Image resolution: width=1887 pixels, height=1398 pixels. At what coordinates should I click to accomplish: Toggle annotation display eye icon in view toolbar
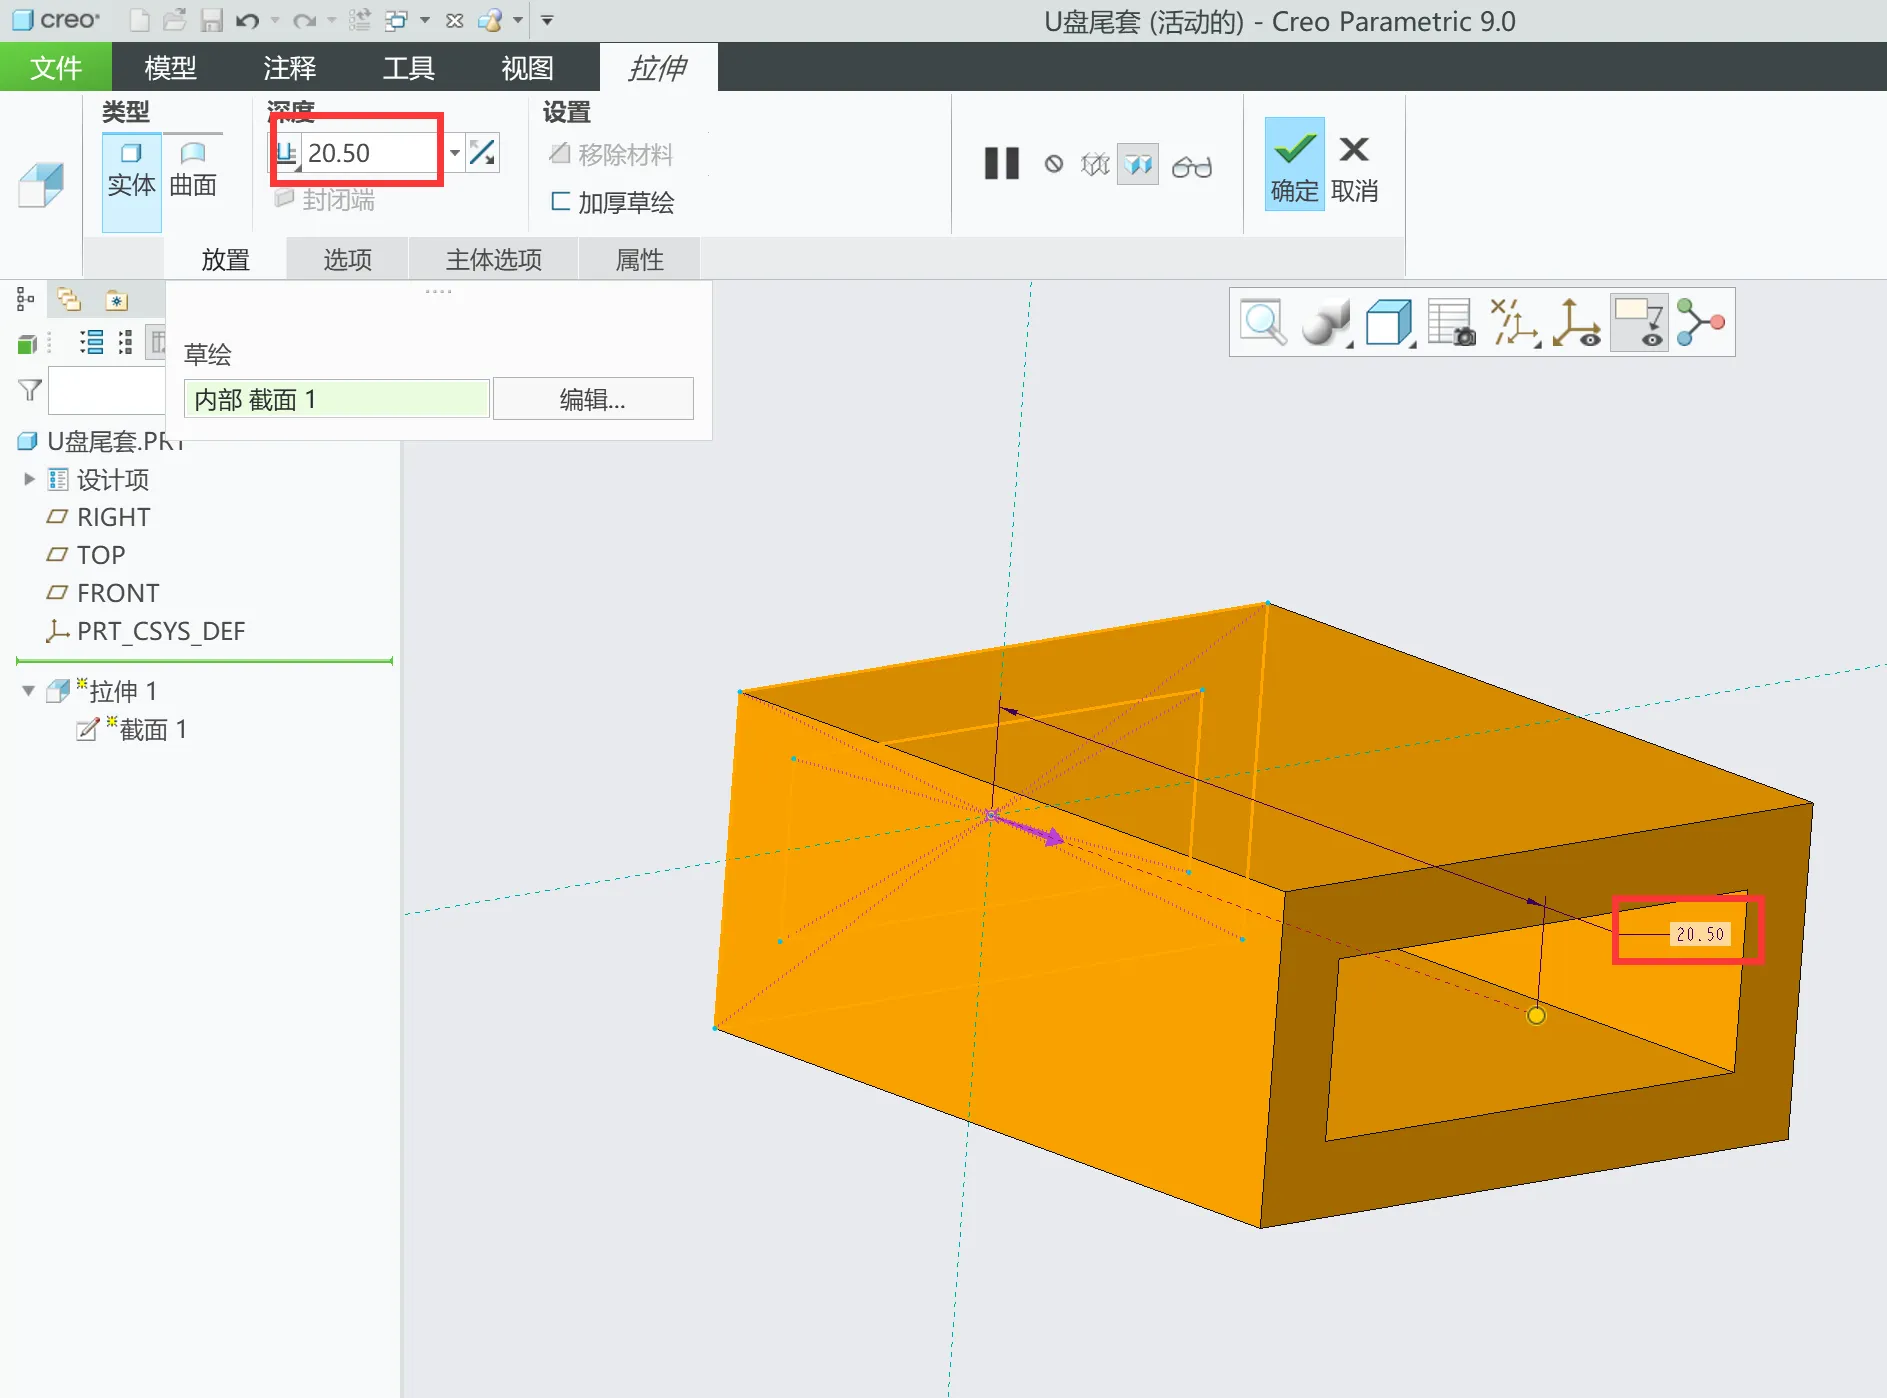point(1640,323)
